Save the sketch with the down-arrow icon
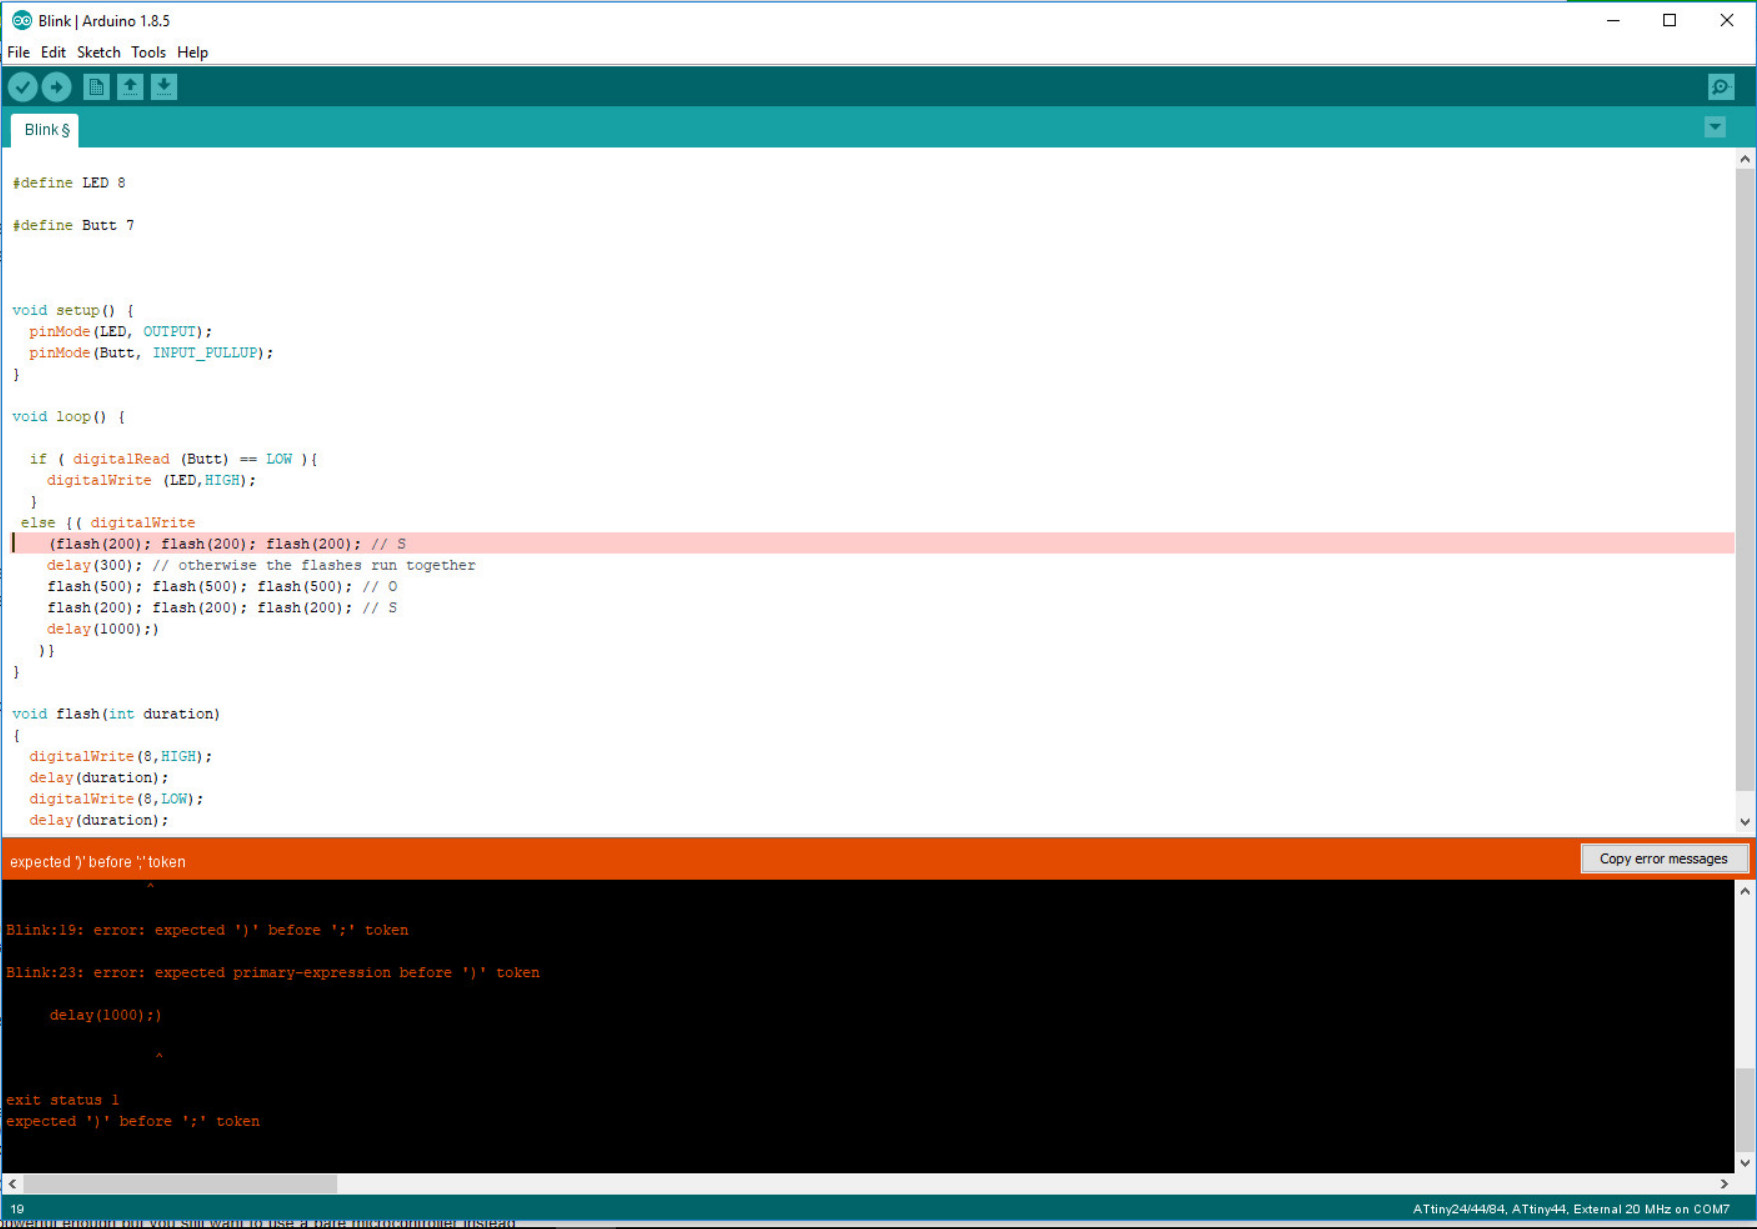This screenshot has width=1757, height=1229. coord(164,87)
